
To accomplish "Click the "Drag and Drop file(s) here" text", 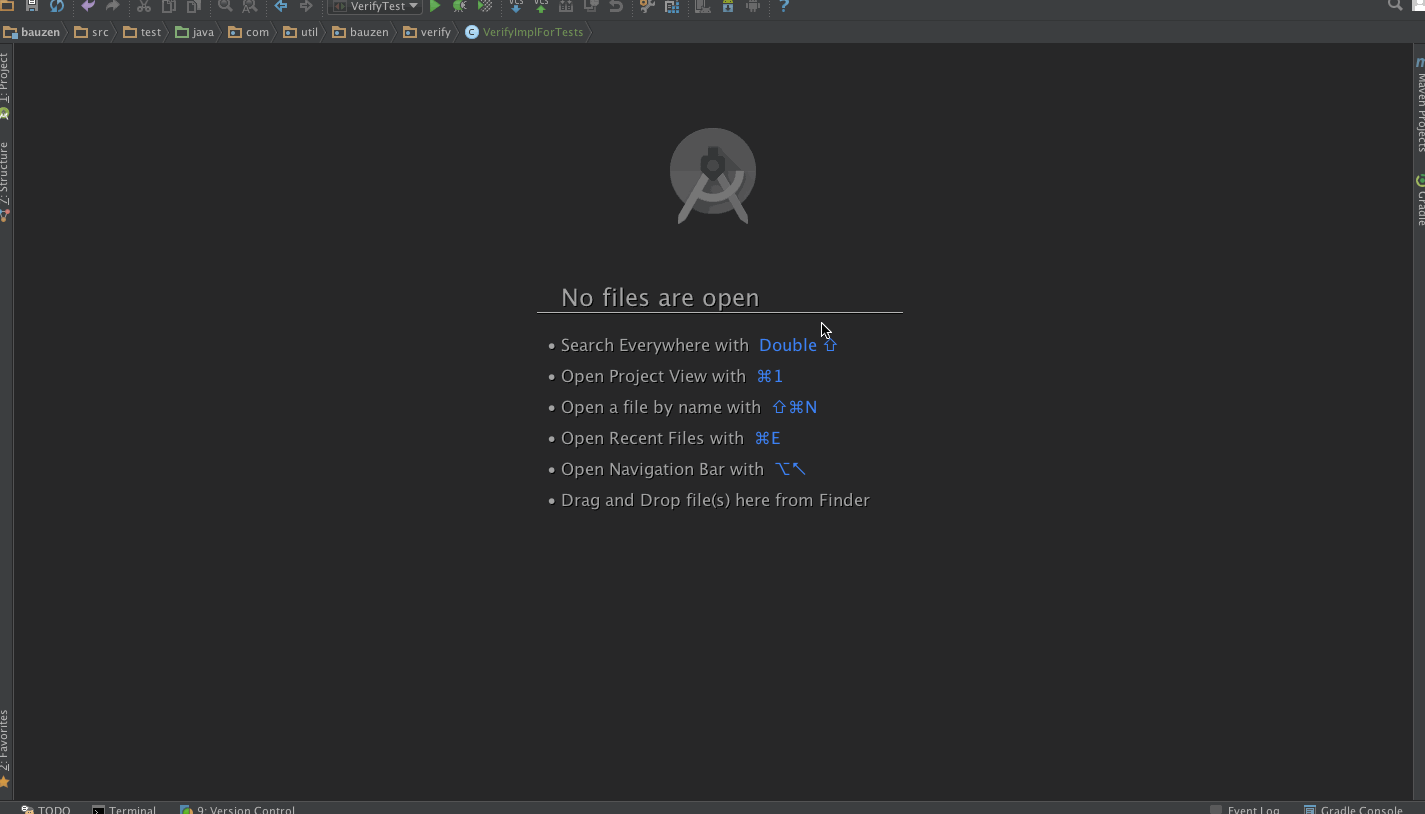I will pos(715,500).
